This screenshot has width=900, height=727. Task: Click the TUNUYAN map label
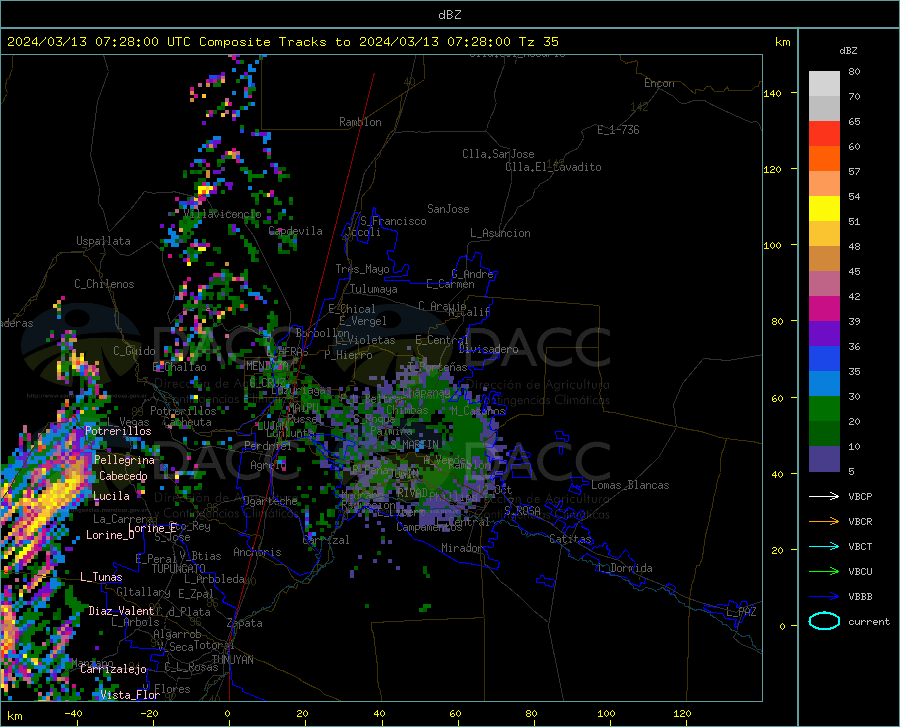click(x=232, y=660)
